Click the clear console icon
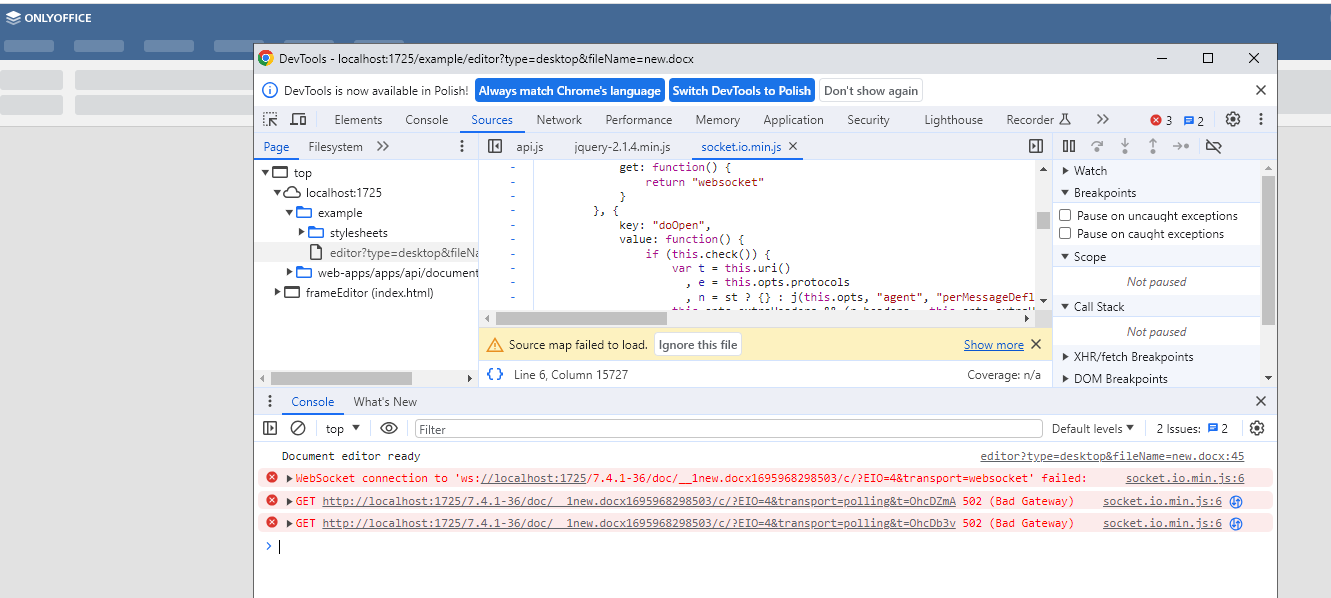The image size is (1331, 598). tap(298, 428)
